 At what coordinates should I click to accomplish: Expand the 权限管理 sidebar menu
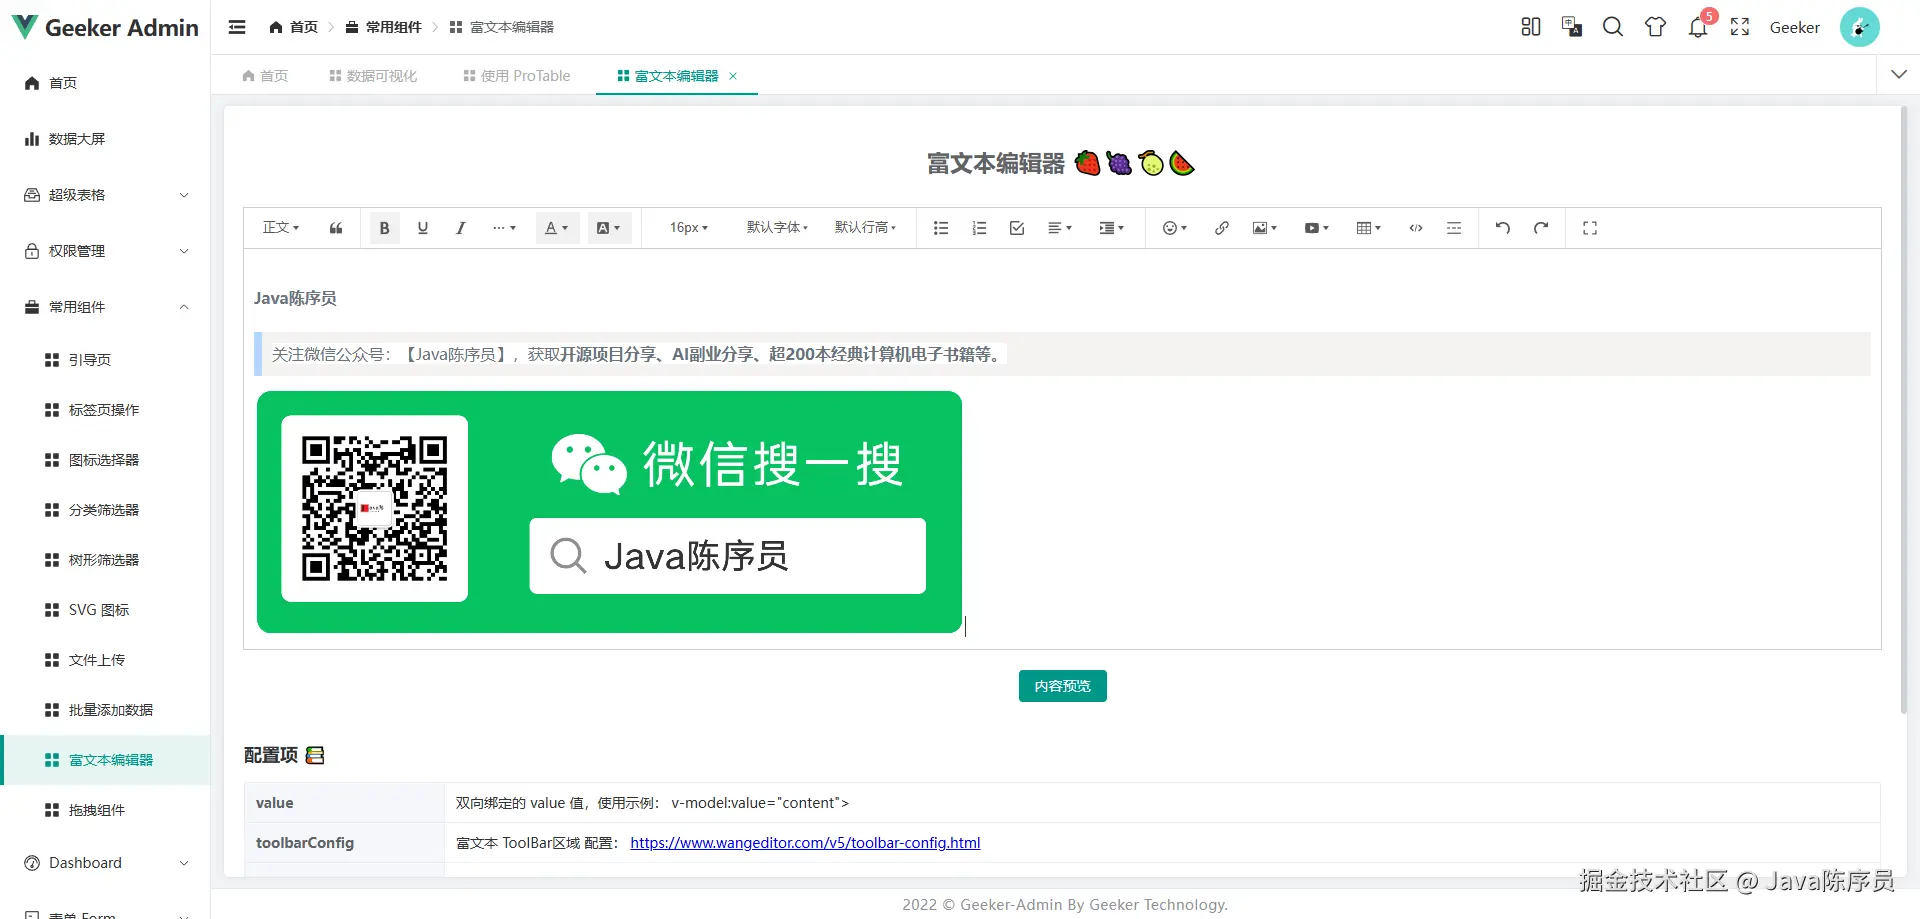coord(105,251)
